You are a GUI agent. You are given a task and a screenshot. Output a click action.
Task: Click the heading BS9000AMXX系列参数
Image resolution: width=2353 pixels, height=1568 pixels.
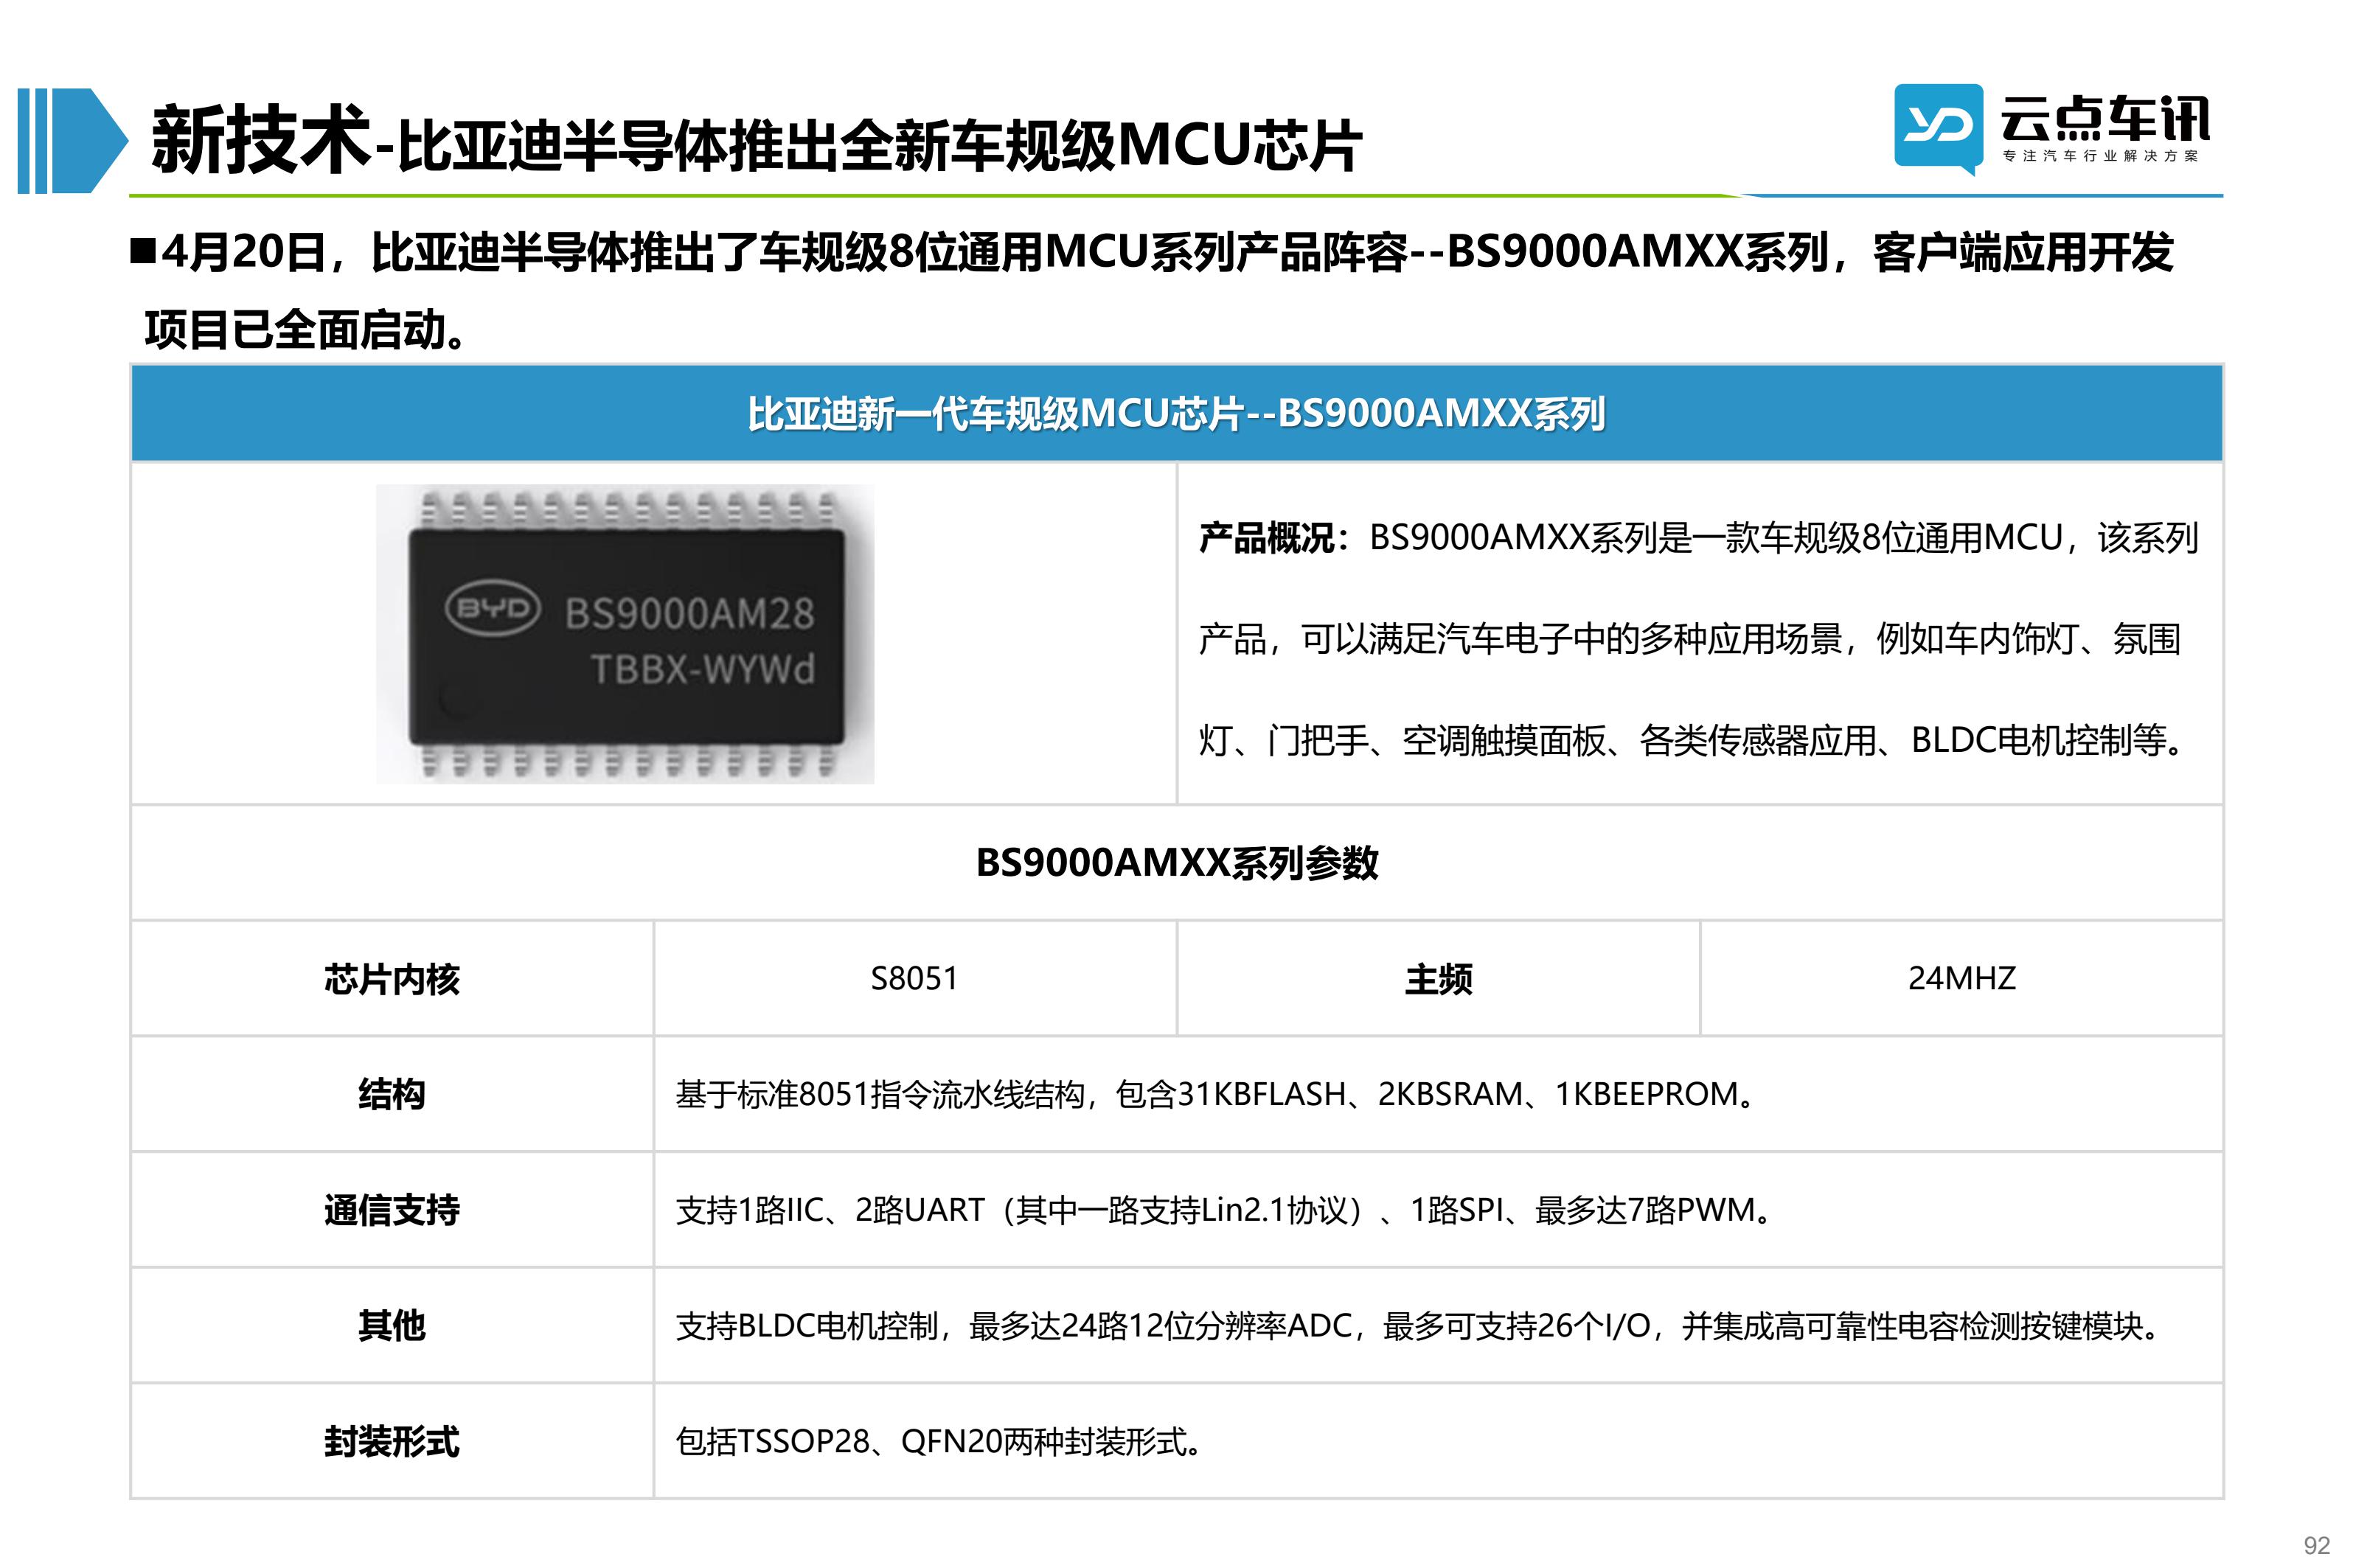[1176, 862]
